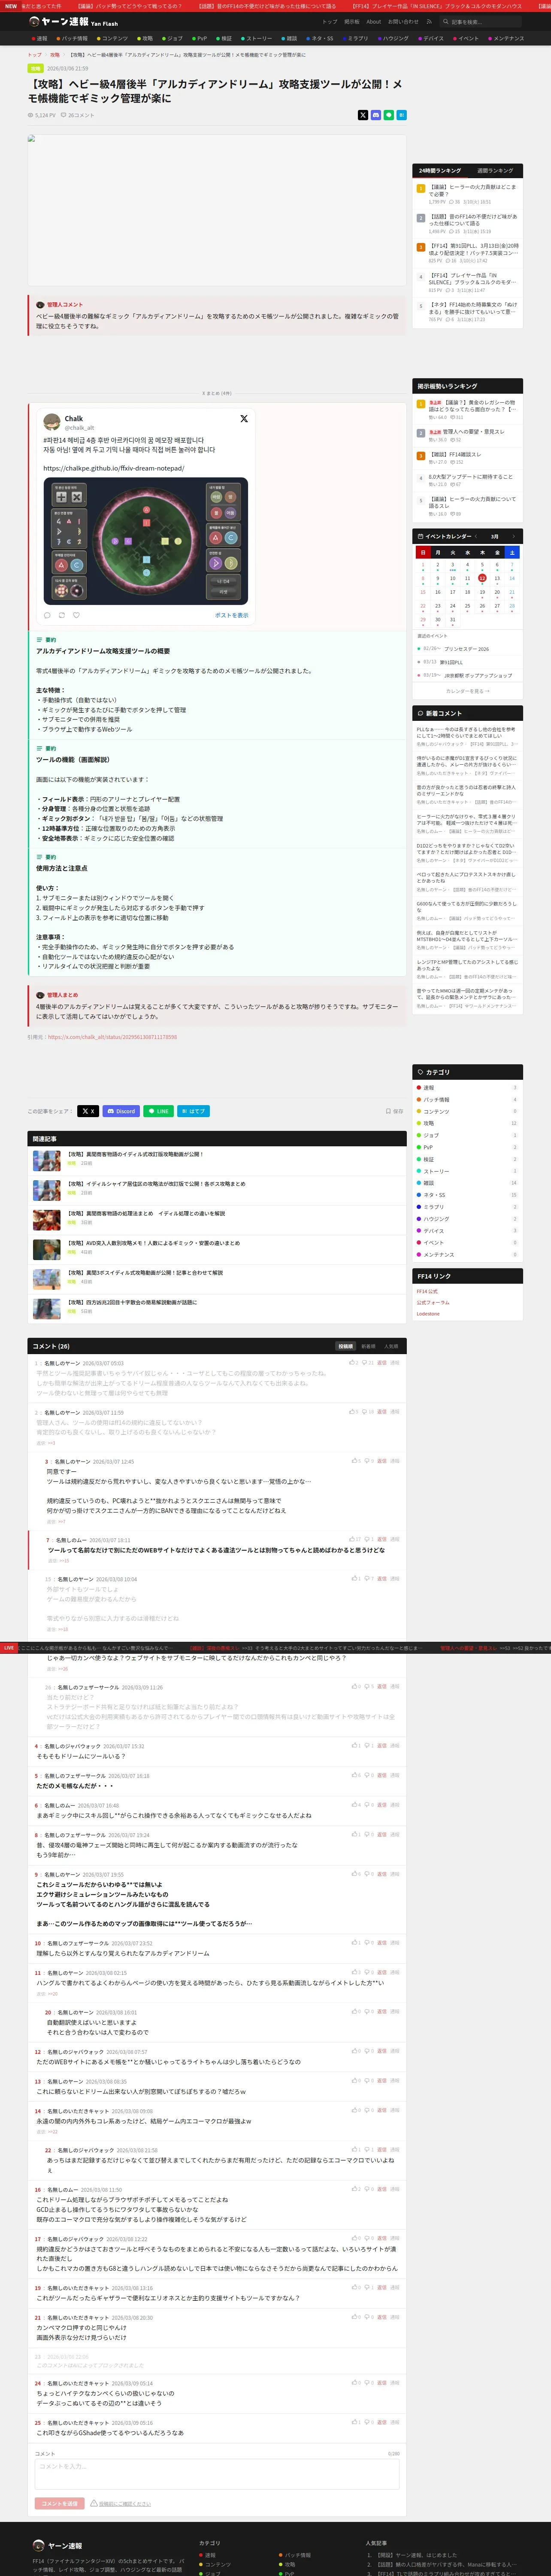551x2576 pixels.
Task: Select ハウジング in the top category navigation
Action: [393, 38]
